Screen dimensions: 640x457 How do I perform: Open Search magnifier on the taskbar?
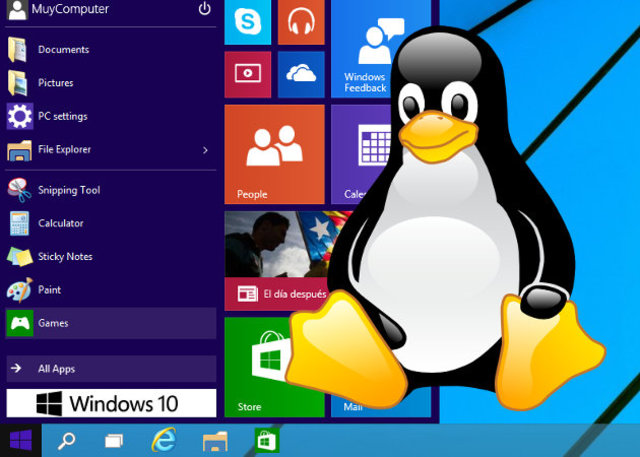[66, 441]
